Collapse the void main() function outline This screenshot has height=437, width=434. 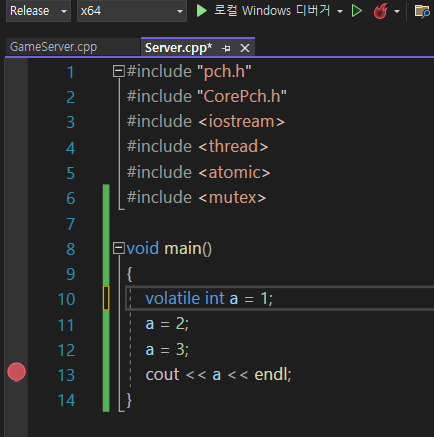[118, 248]
